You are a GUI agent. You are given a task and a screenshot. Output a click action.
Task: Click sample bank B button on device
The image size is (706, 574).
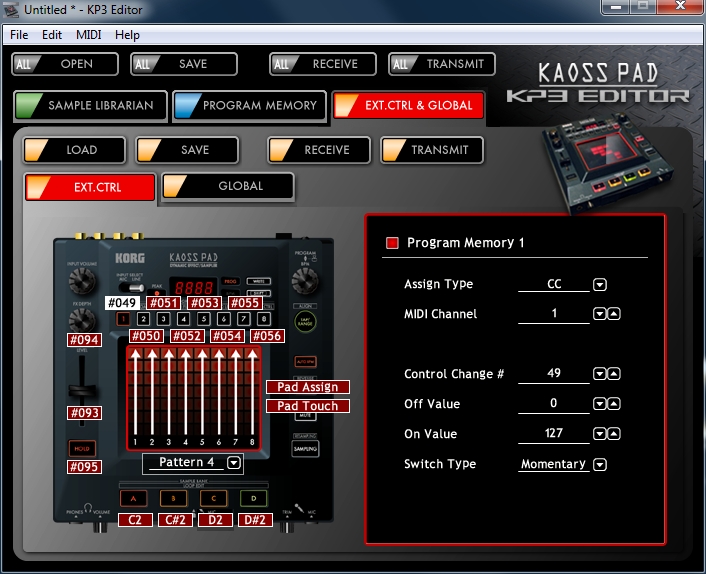[173, 498]
